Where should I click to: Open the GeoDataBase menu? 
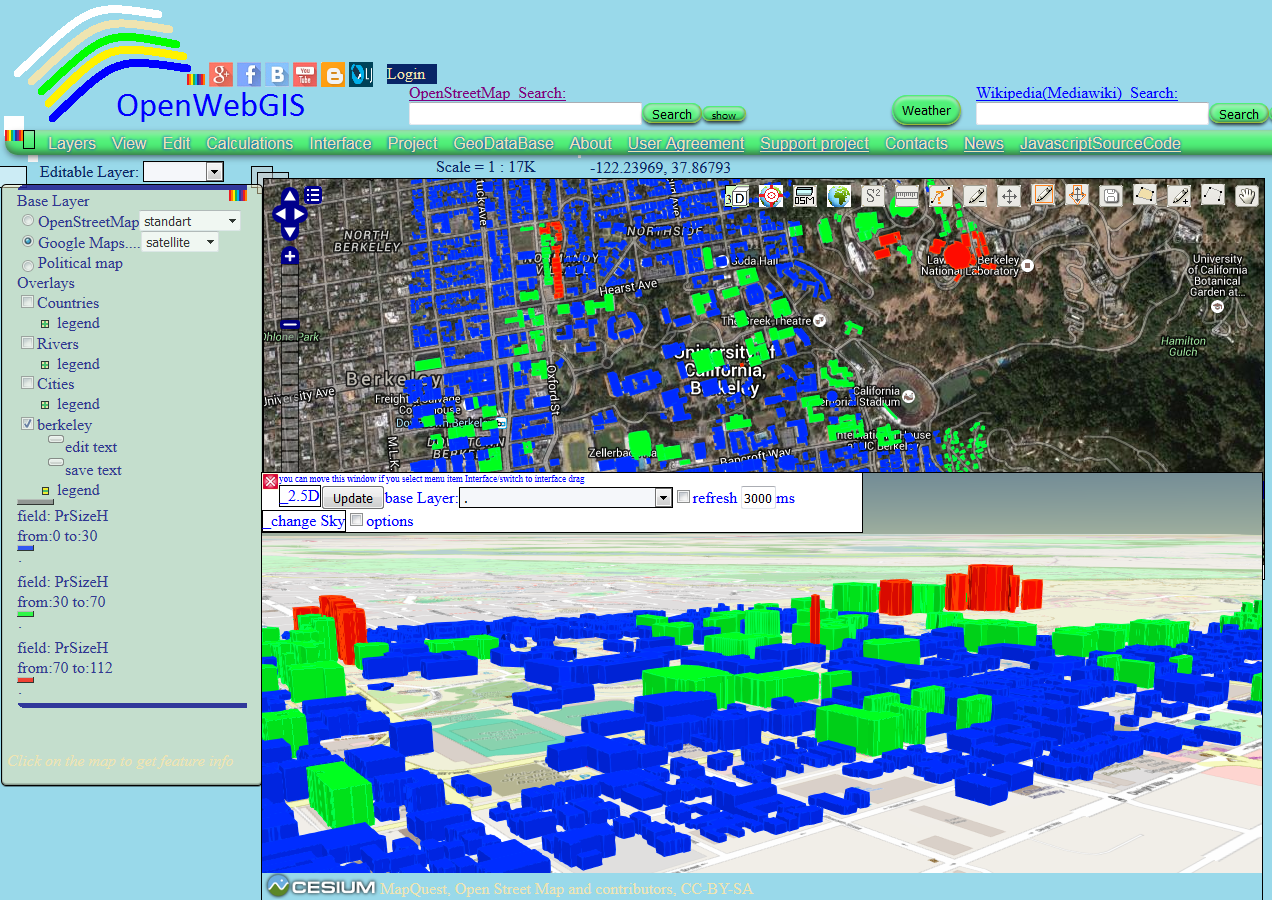503,143
